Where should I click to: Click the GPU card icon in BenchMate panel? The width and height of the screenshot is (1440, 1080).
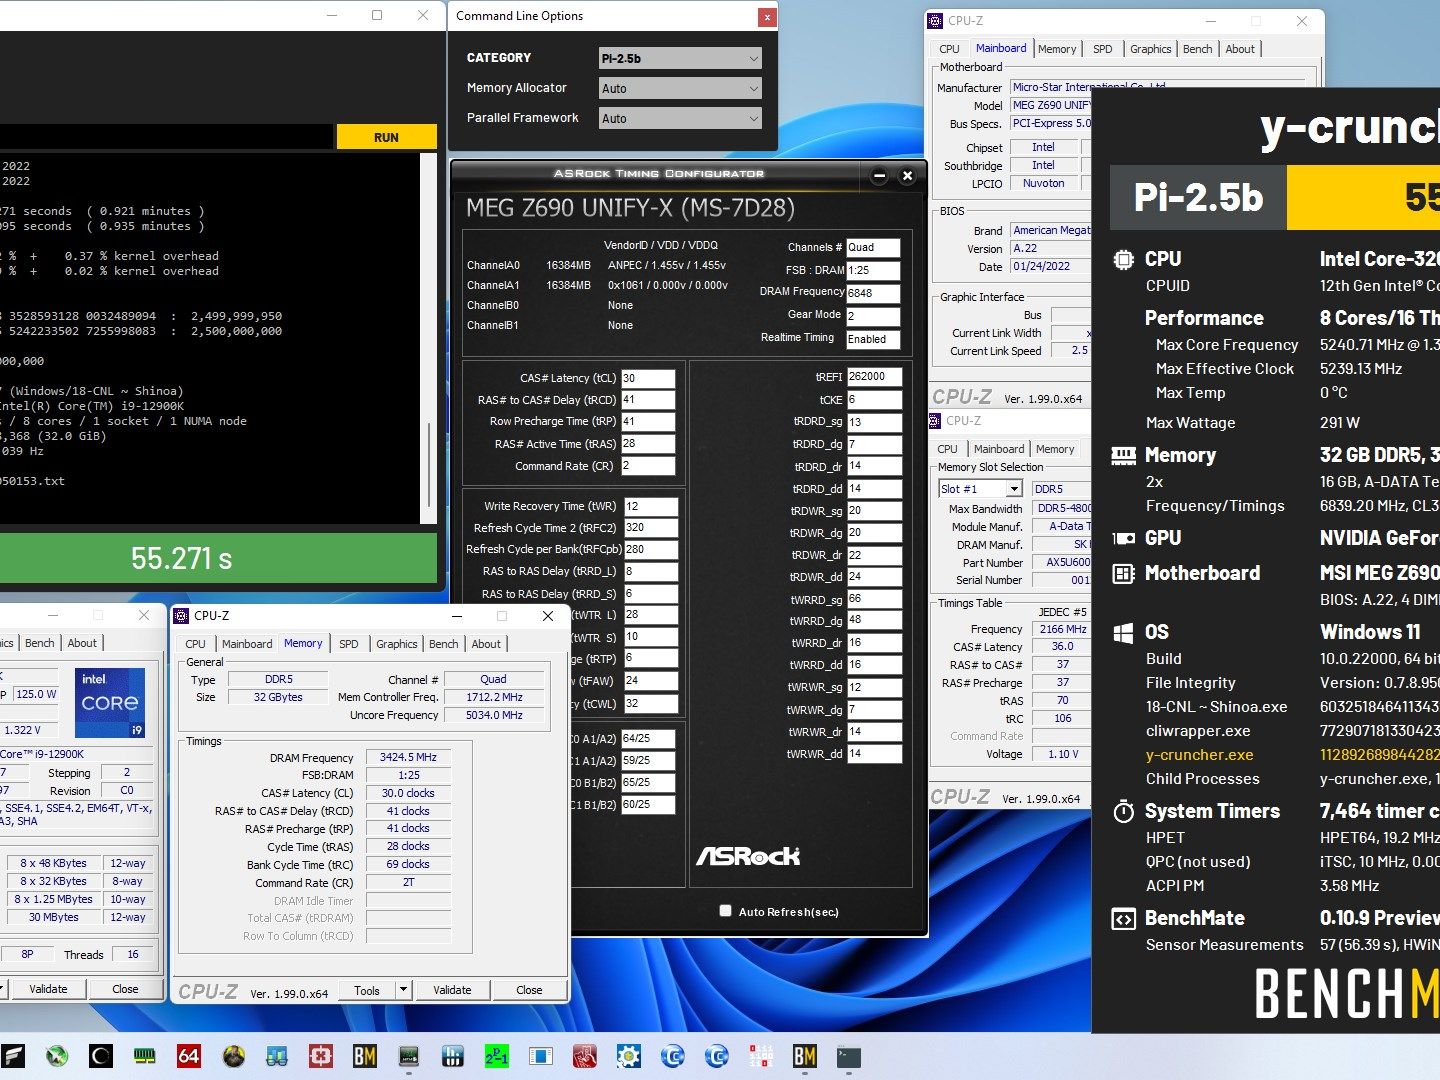tap(1123, 538)
